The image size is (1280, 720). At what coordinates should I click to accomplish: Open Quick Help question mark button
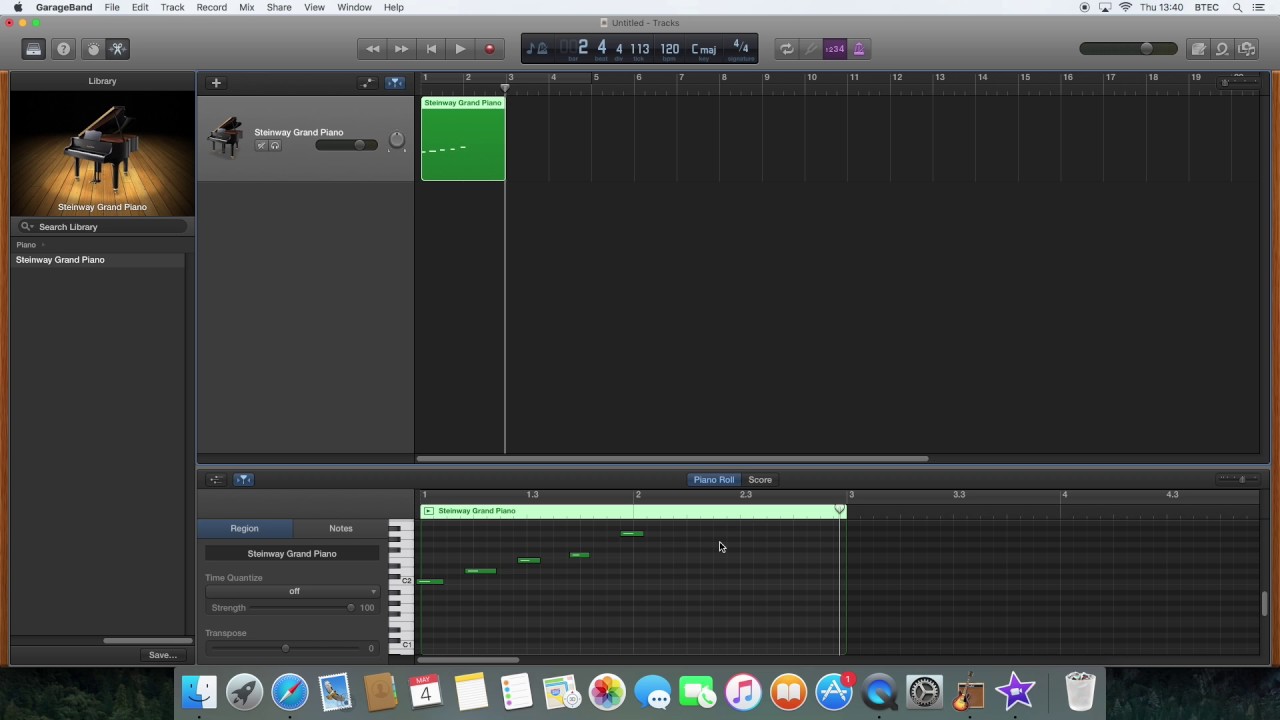pyautogui.click(x=63, y=49)
